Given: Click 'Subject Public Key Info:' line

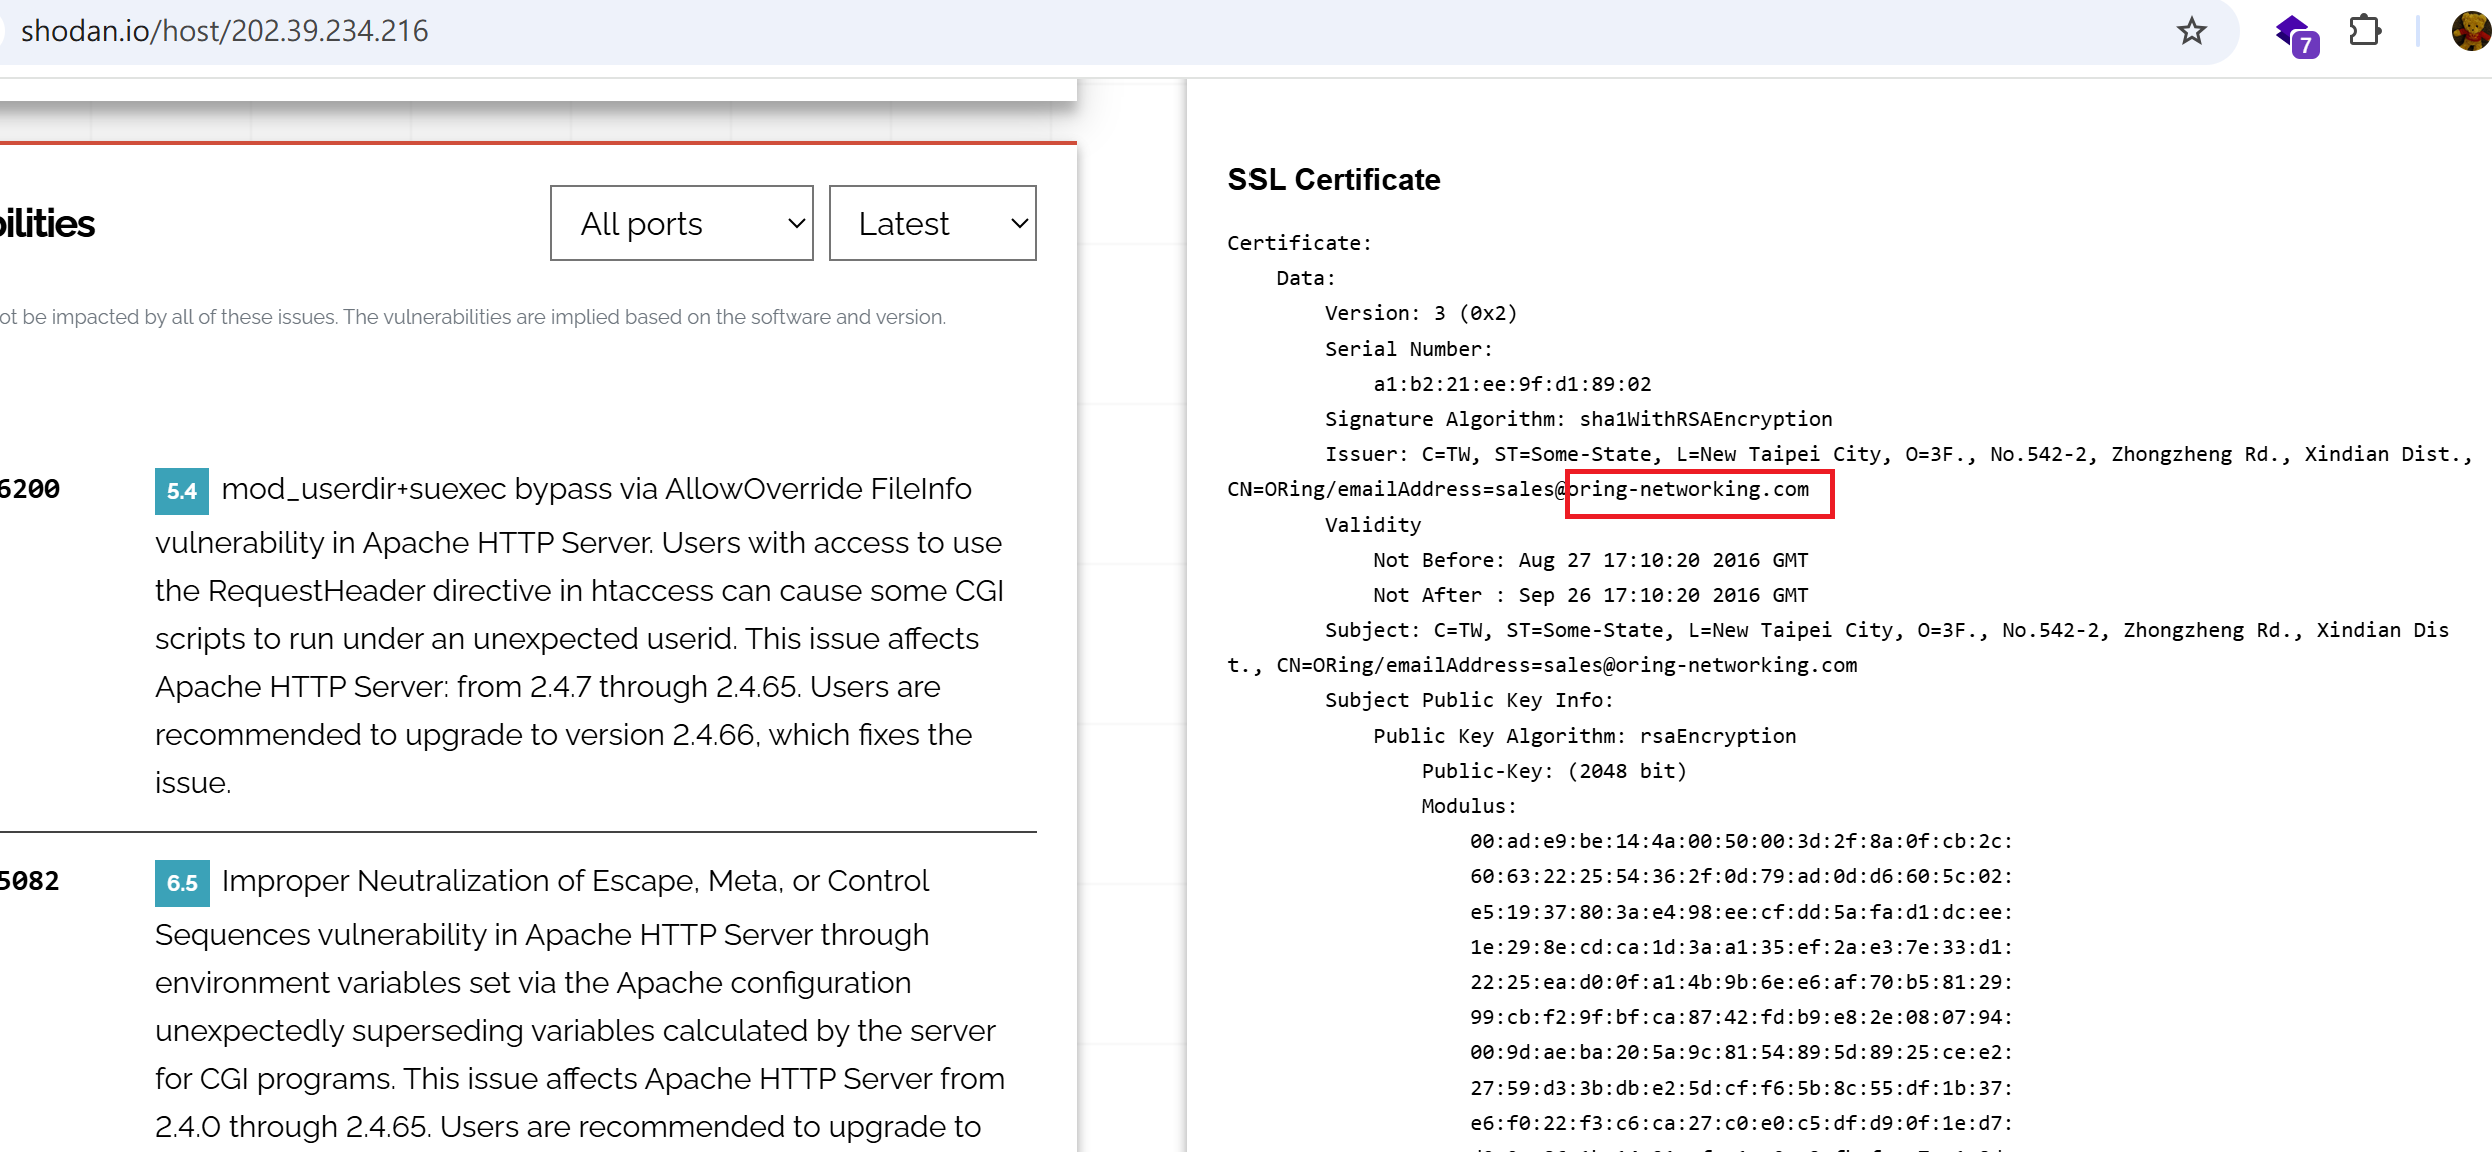Looking at the screenshot, I should point(1469,700).
